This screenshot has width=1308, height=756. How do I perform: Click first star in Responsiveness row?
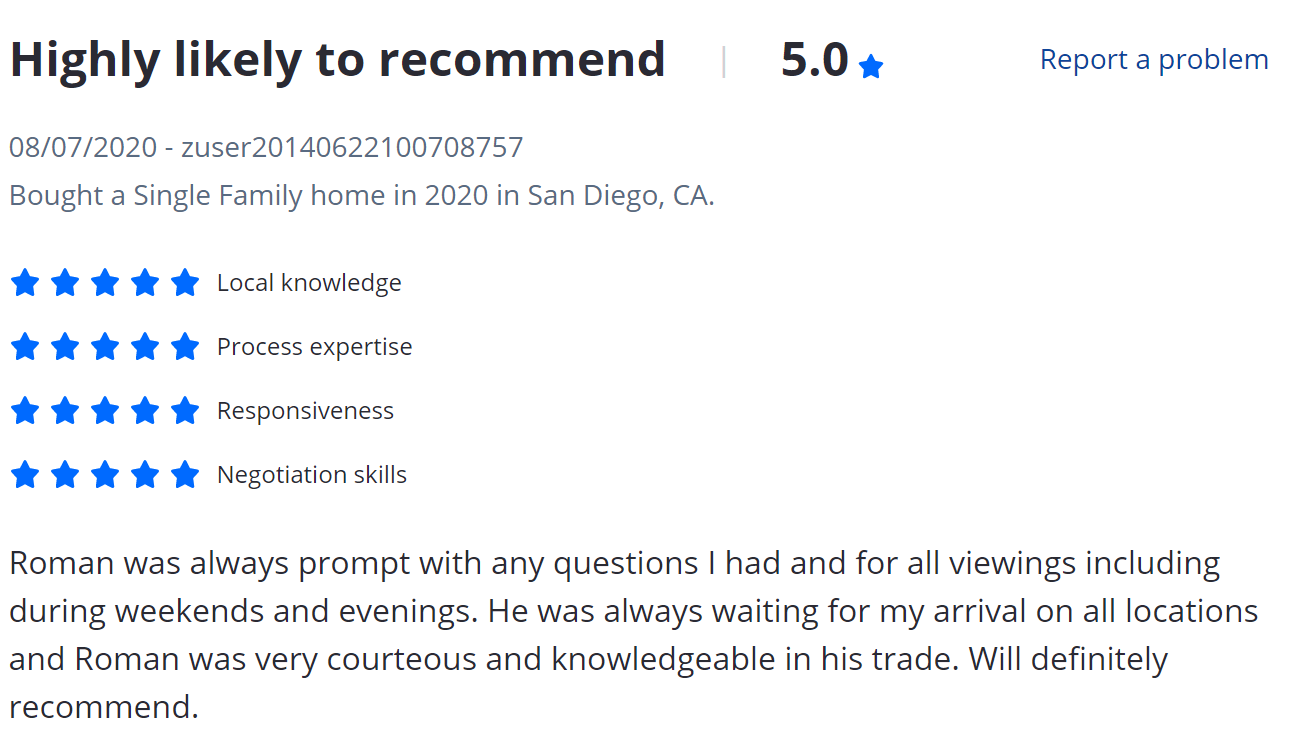pos(25,411)
